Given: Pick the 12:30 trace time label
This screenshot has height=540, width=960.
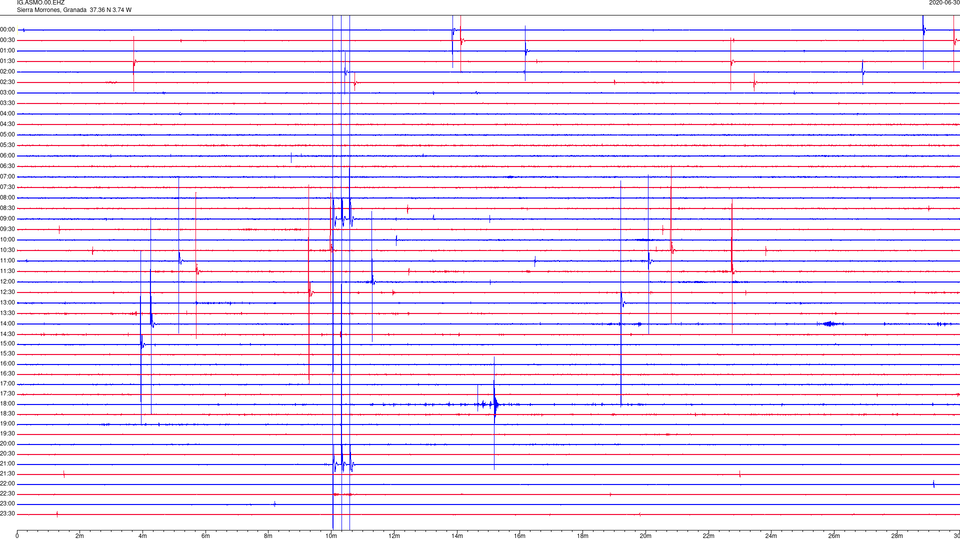Looking at the screenshot, I should (x=7, y=292).
